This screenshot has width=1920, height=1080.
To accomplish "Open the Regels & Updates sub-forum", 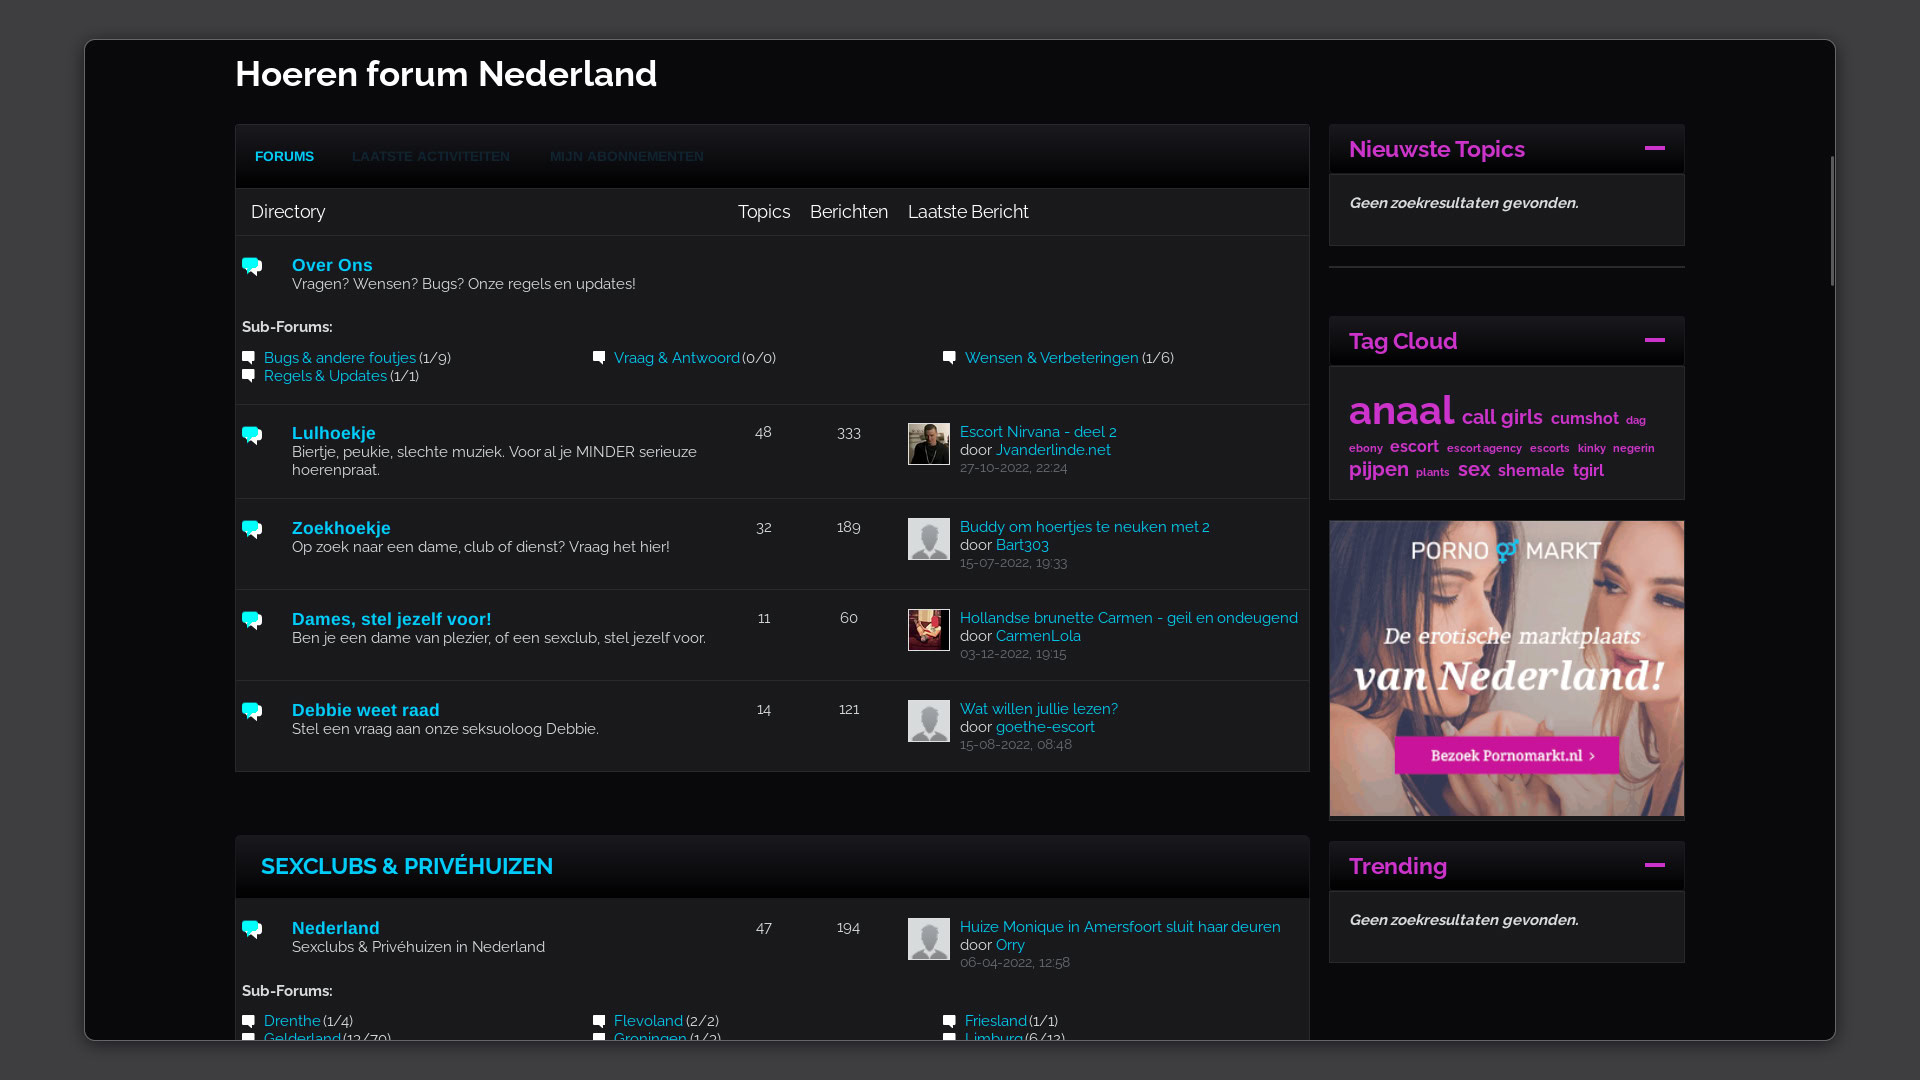I will pyautogui.click(x=325, y=376).
